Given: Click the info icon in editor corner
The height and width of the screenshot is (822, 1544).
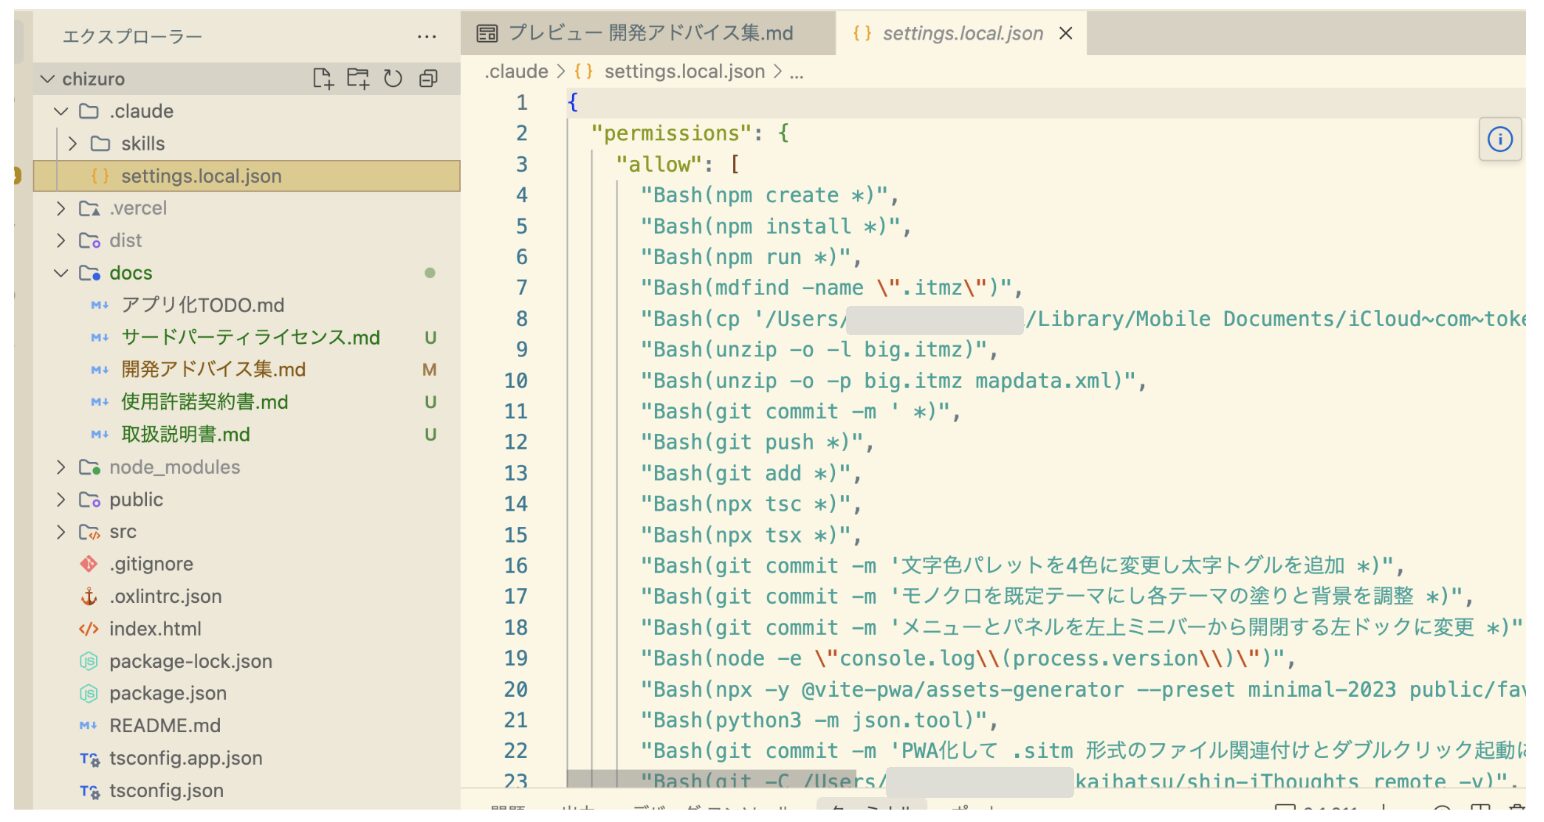Looking at the screenshot, I should 1500,139.
